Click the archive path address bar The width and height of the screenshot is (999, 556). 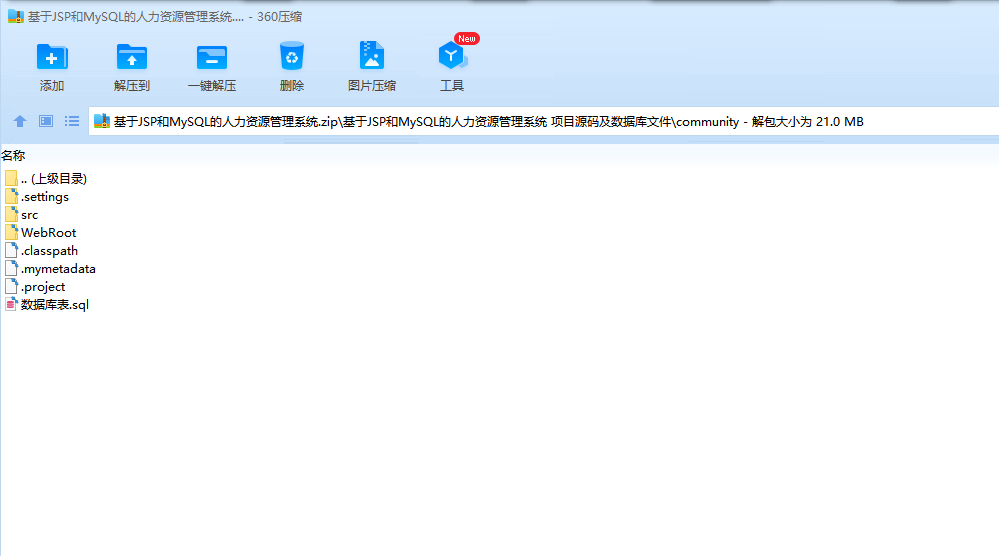click(x=543, y=122)
